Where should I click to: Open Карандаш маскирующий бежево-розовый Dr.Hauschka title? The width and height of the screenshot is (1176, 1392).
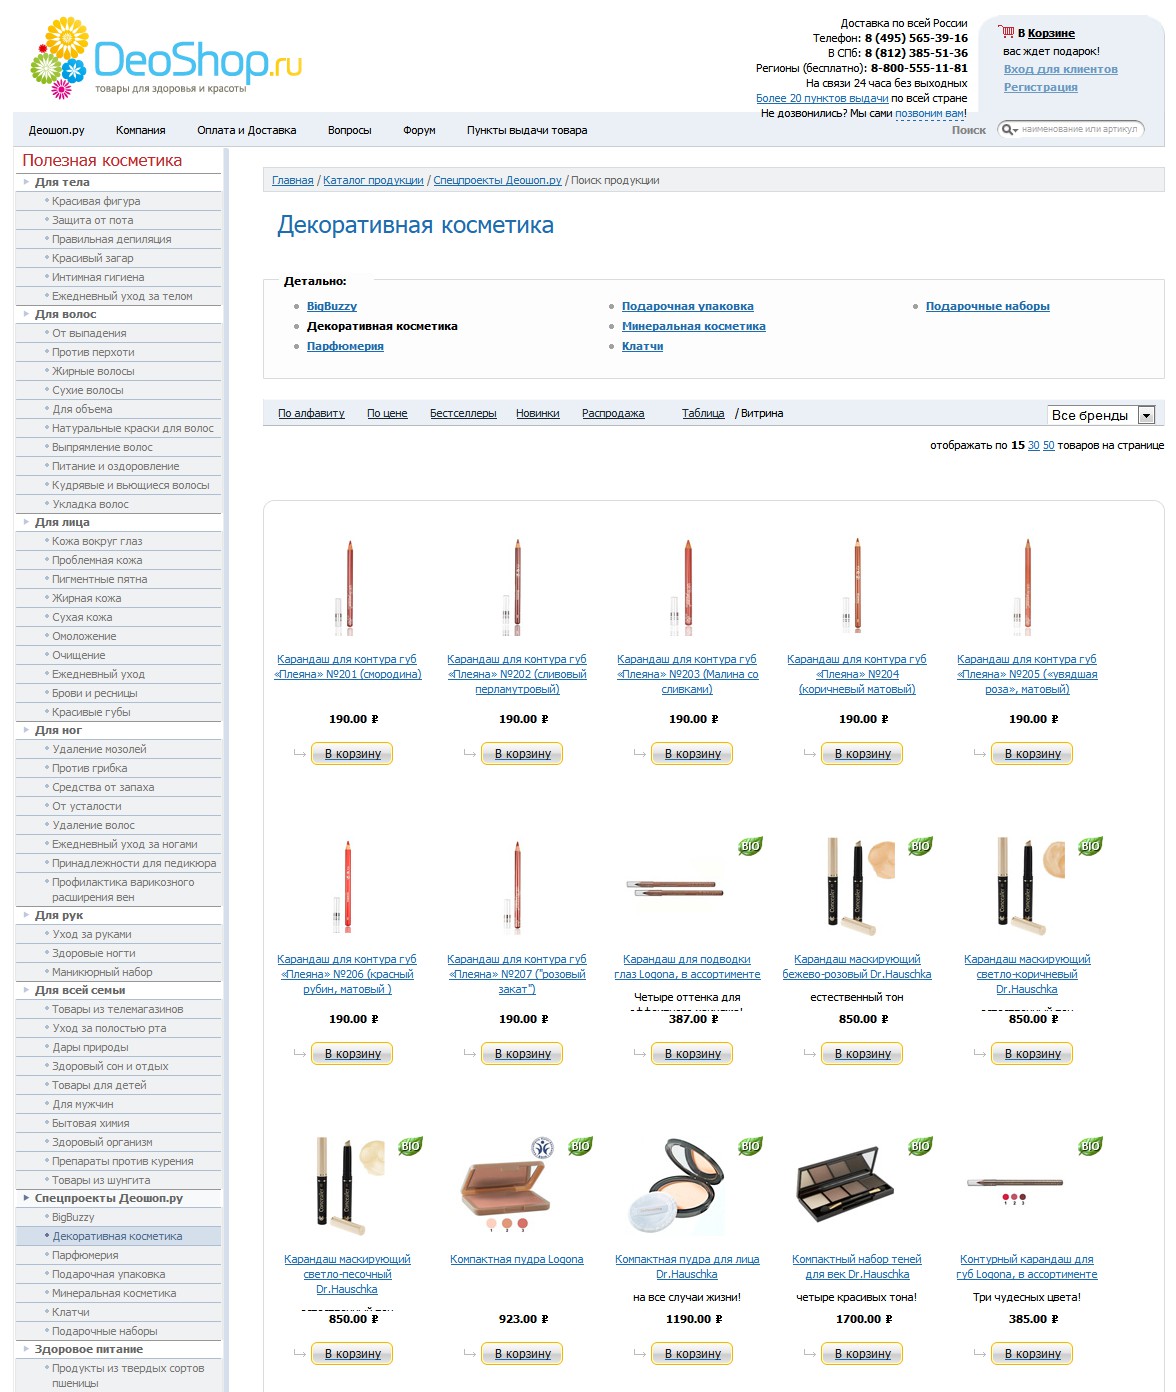click(857, 966)
